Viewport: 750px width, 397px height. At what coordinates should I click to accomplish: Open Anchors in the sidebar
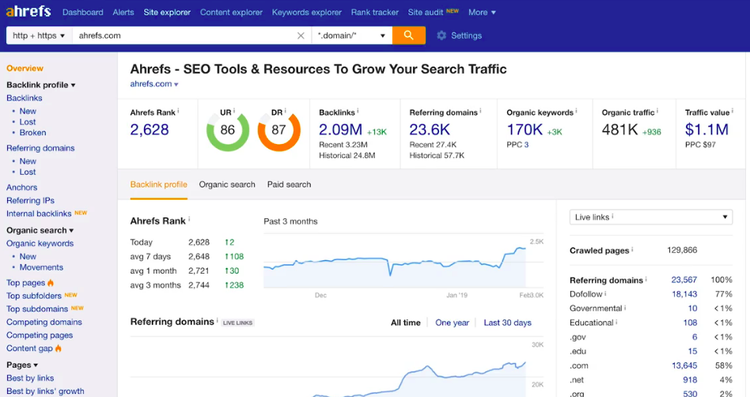point(22,187)
